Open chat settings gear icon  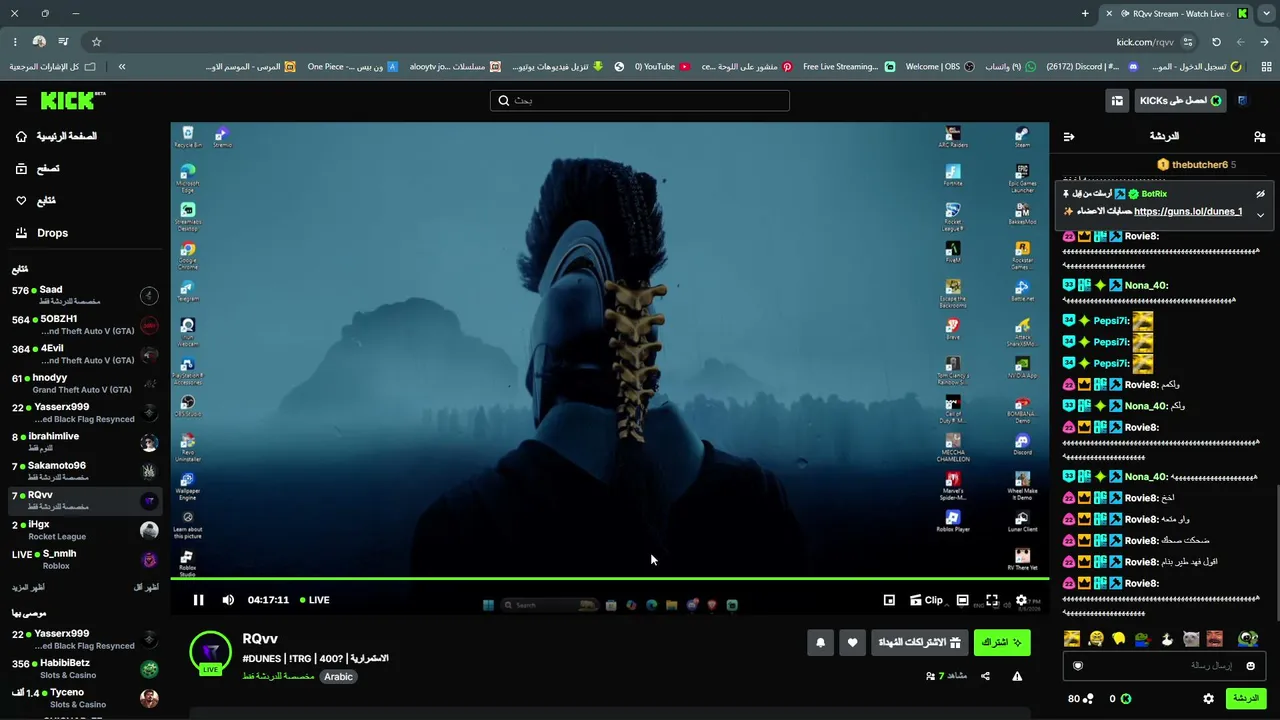[1208, 699]
